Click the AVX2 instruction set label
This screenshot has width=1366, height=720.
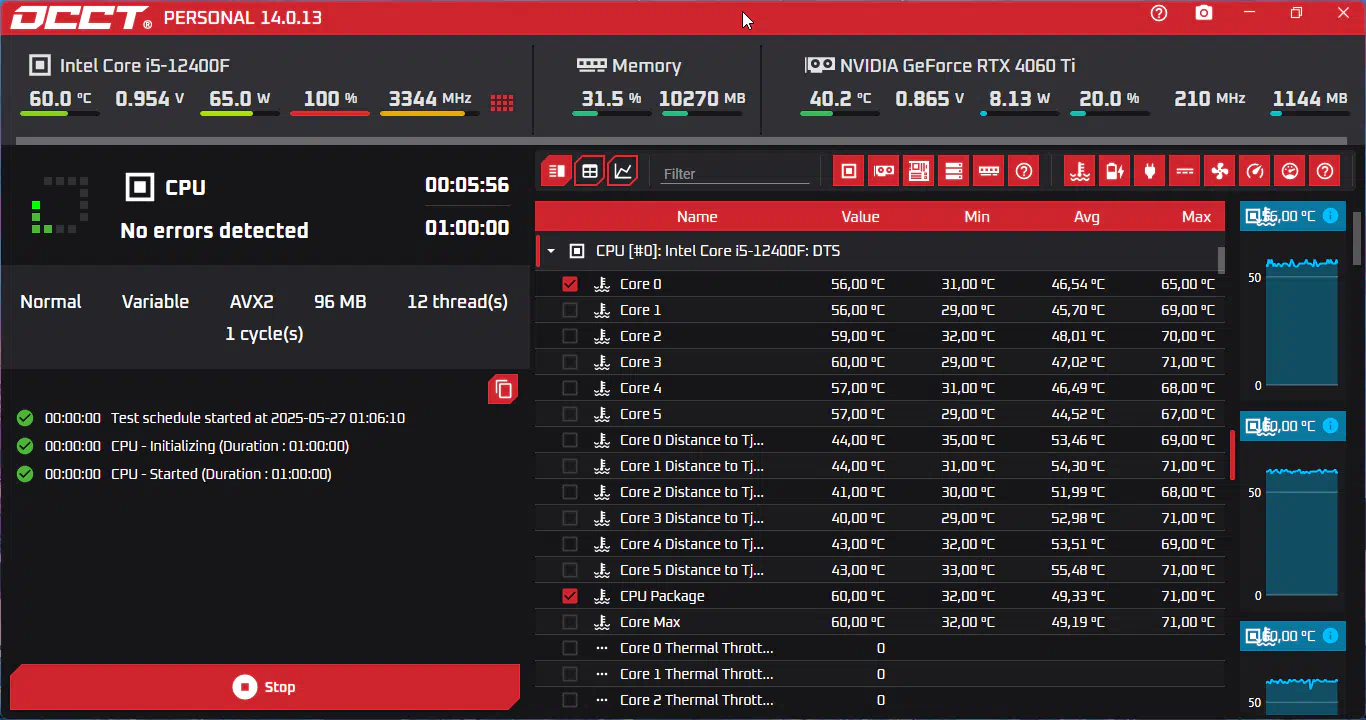(251, 301)
